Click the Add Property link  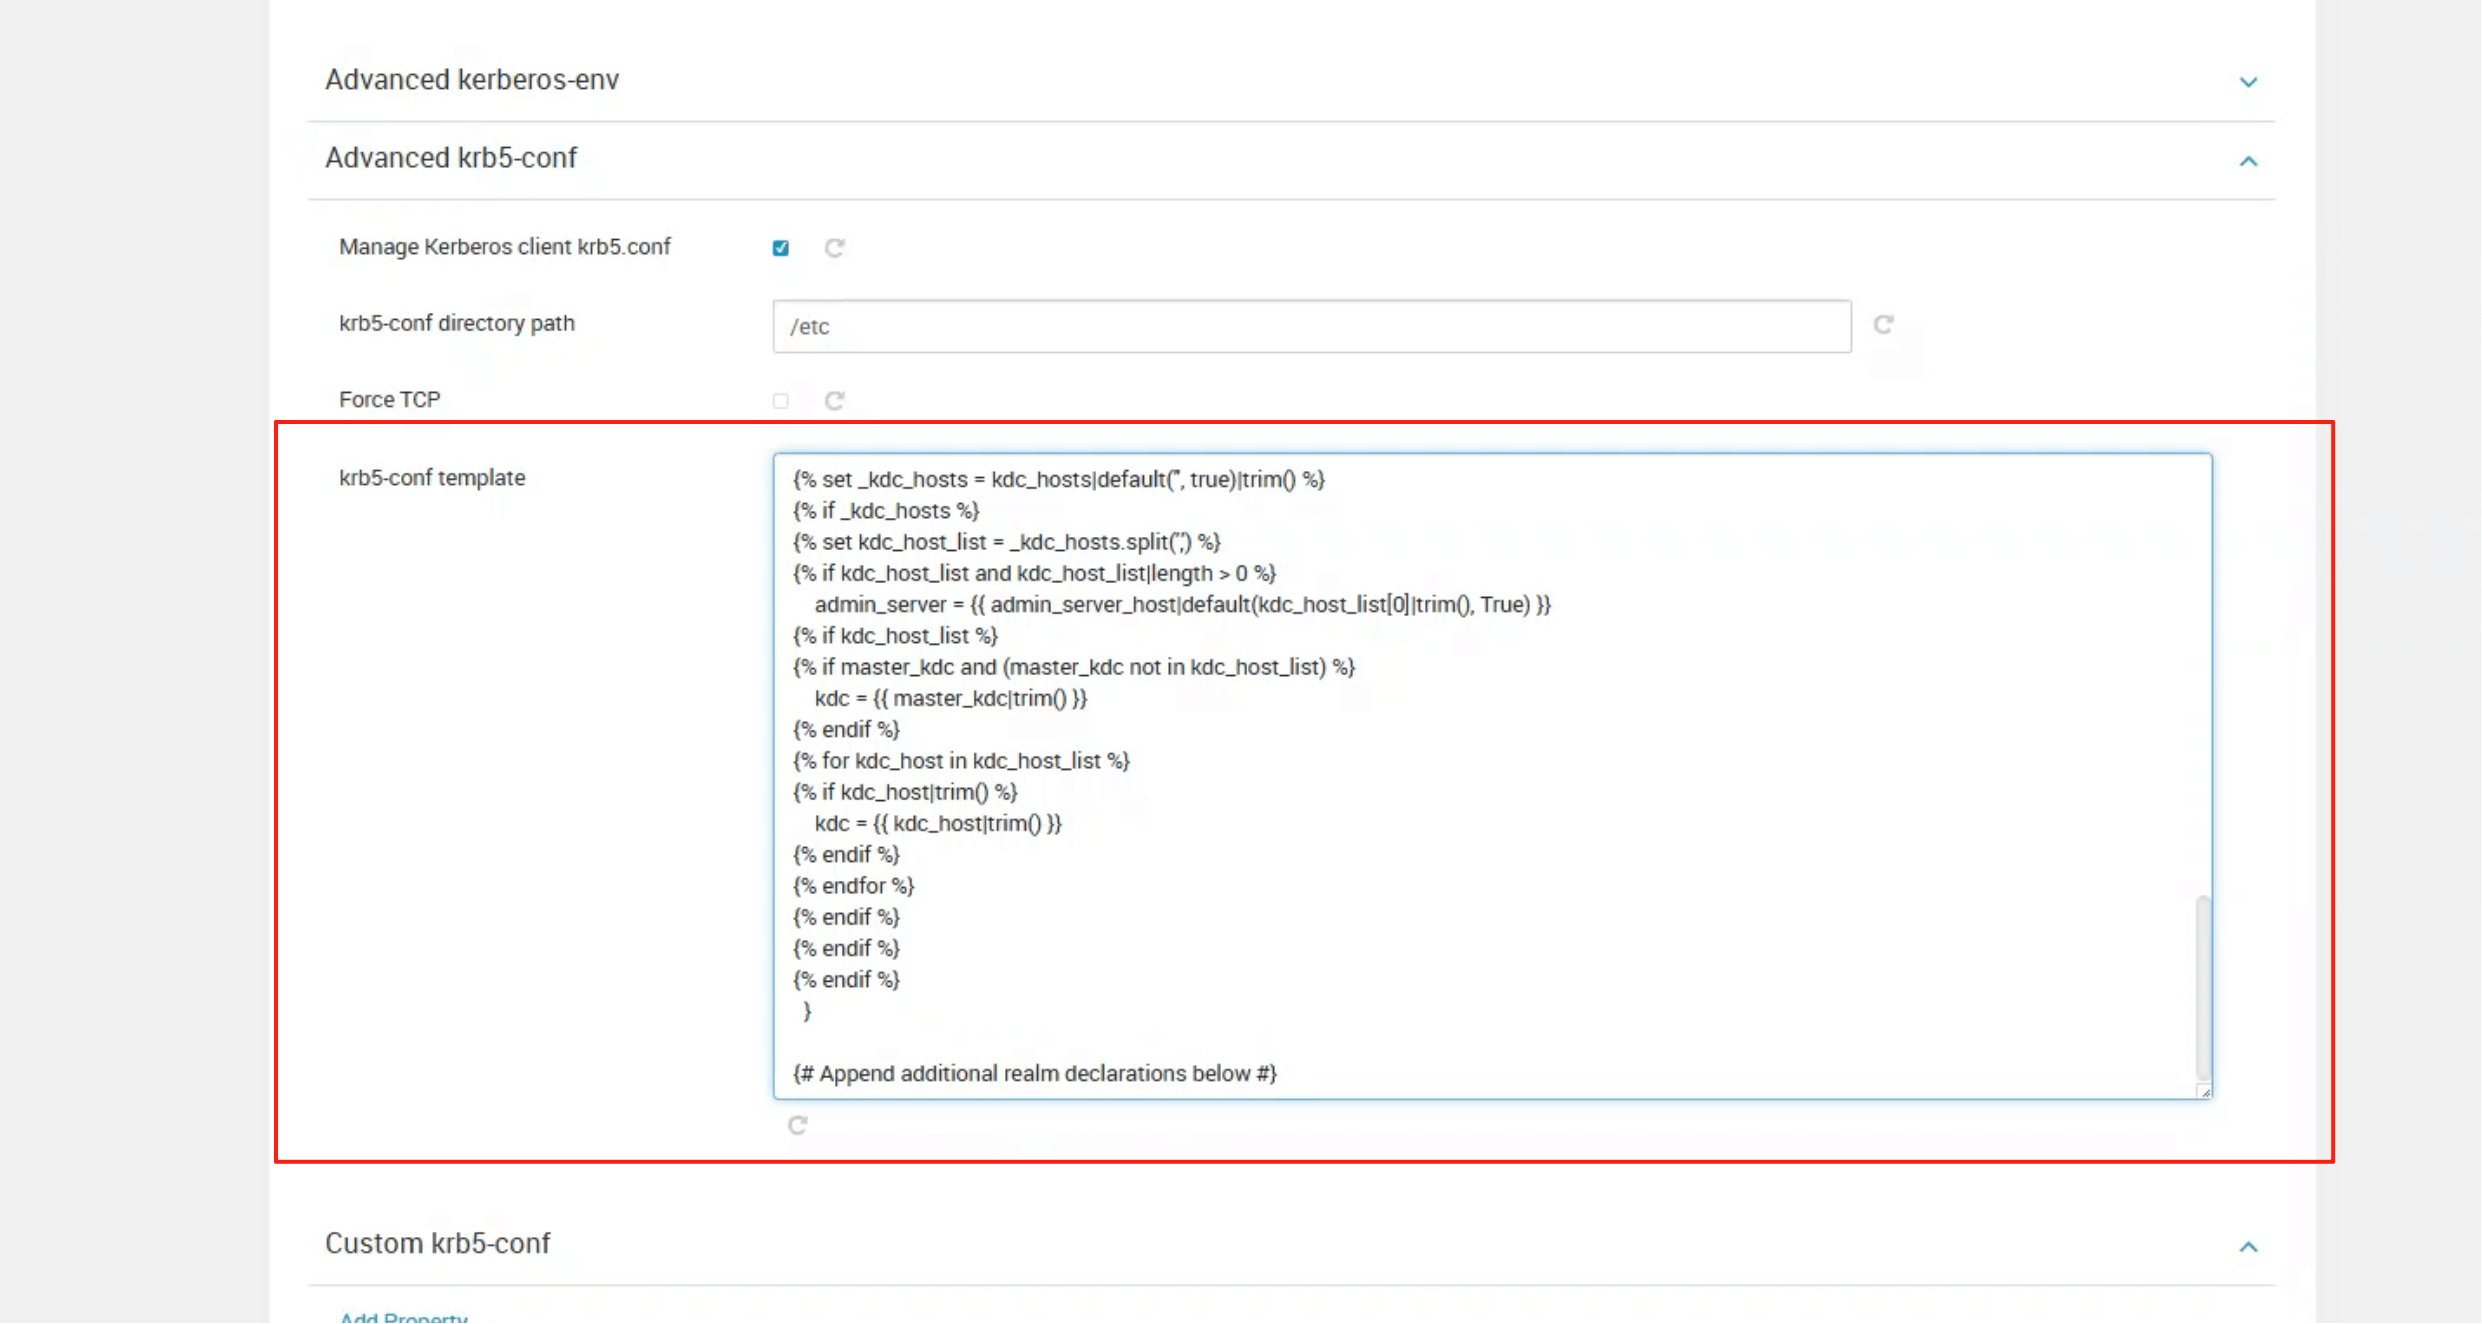point(403,1318)
